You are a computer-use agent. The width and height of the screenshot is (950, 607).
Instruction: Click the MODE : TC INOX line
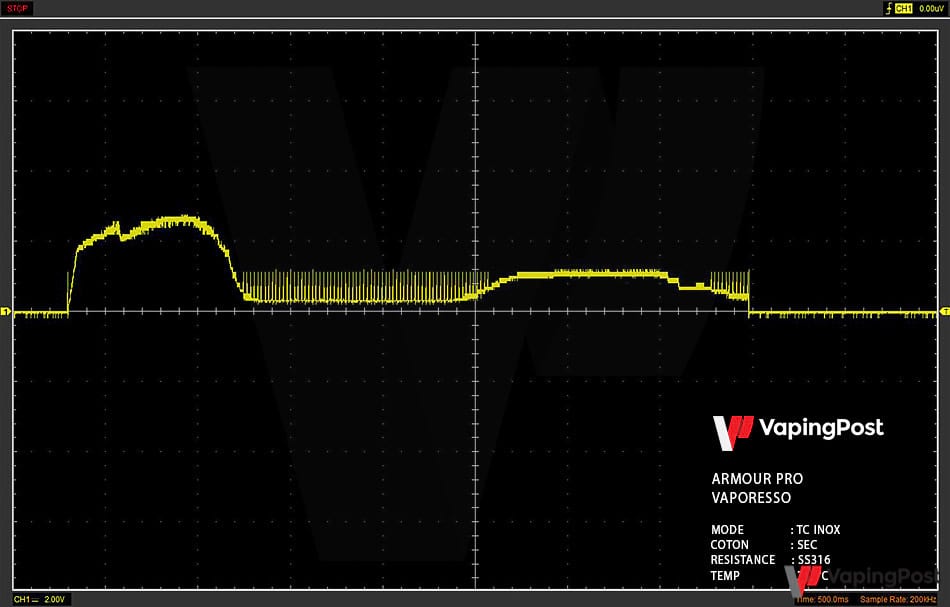[x=775, y=530]
